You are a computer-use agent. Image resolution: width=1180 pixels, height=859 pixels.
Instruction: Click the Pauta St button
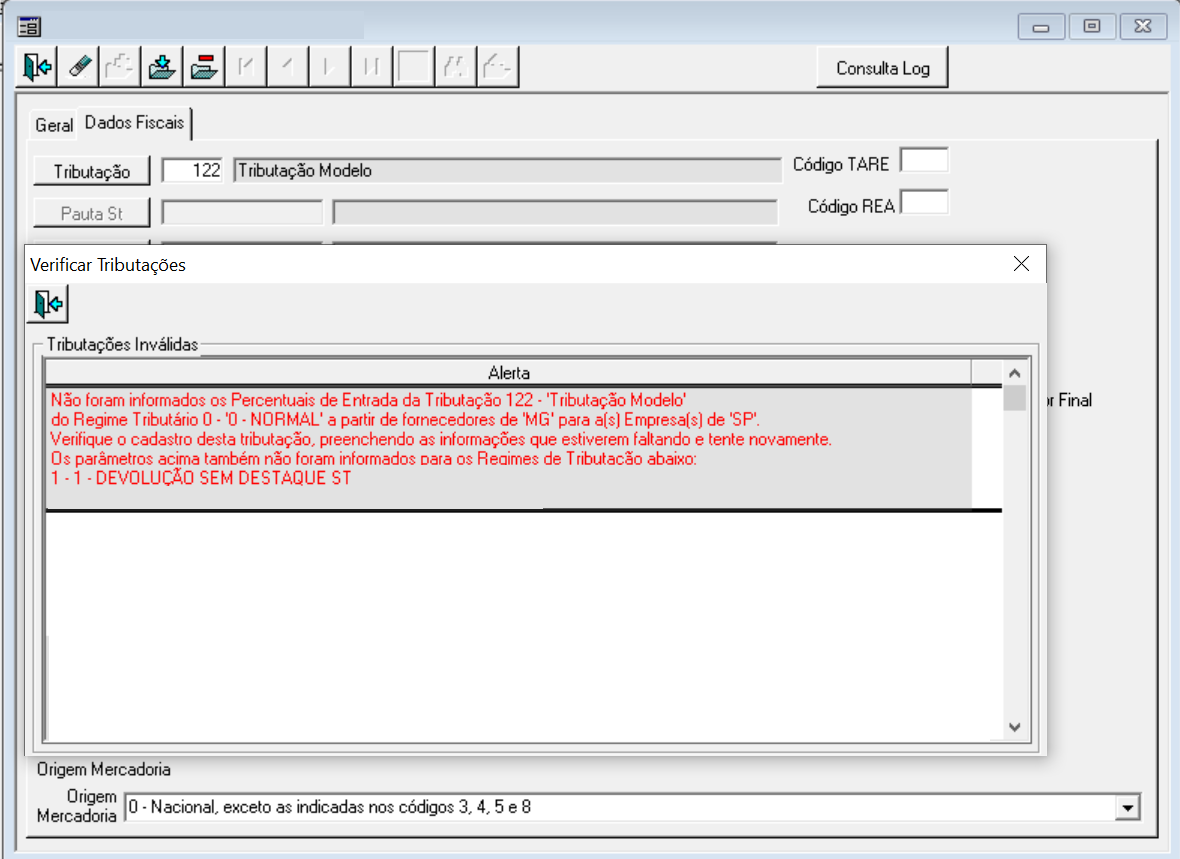pos(91,213)
